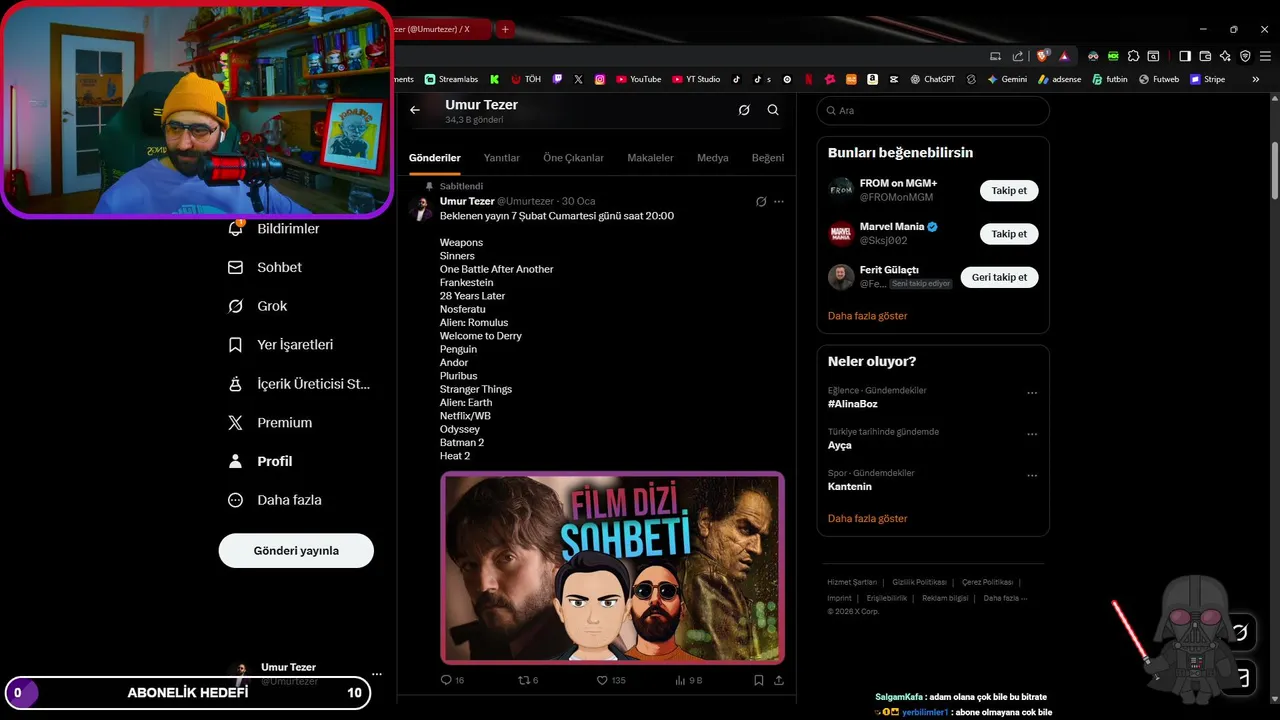Viewport: 1280px width, 720px height.
Task: Switch to the Öne Çıkanlar tab
Action: pos(573,158)
